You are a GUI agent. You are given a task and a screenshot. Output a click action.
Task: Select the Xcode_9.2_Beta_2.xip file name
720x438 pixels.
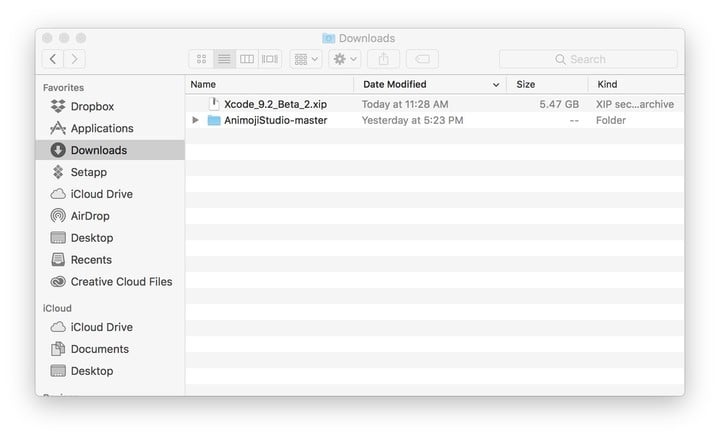click(276, 104)
